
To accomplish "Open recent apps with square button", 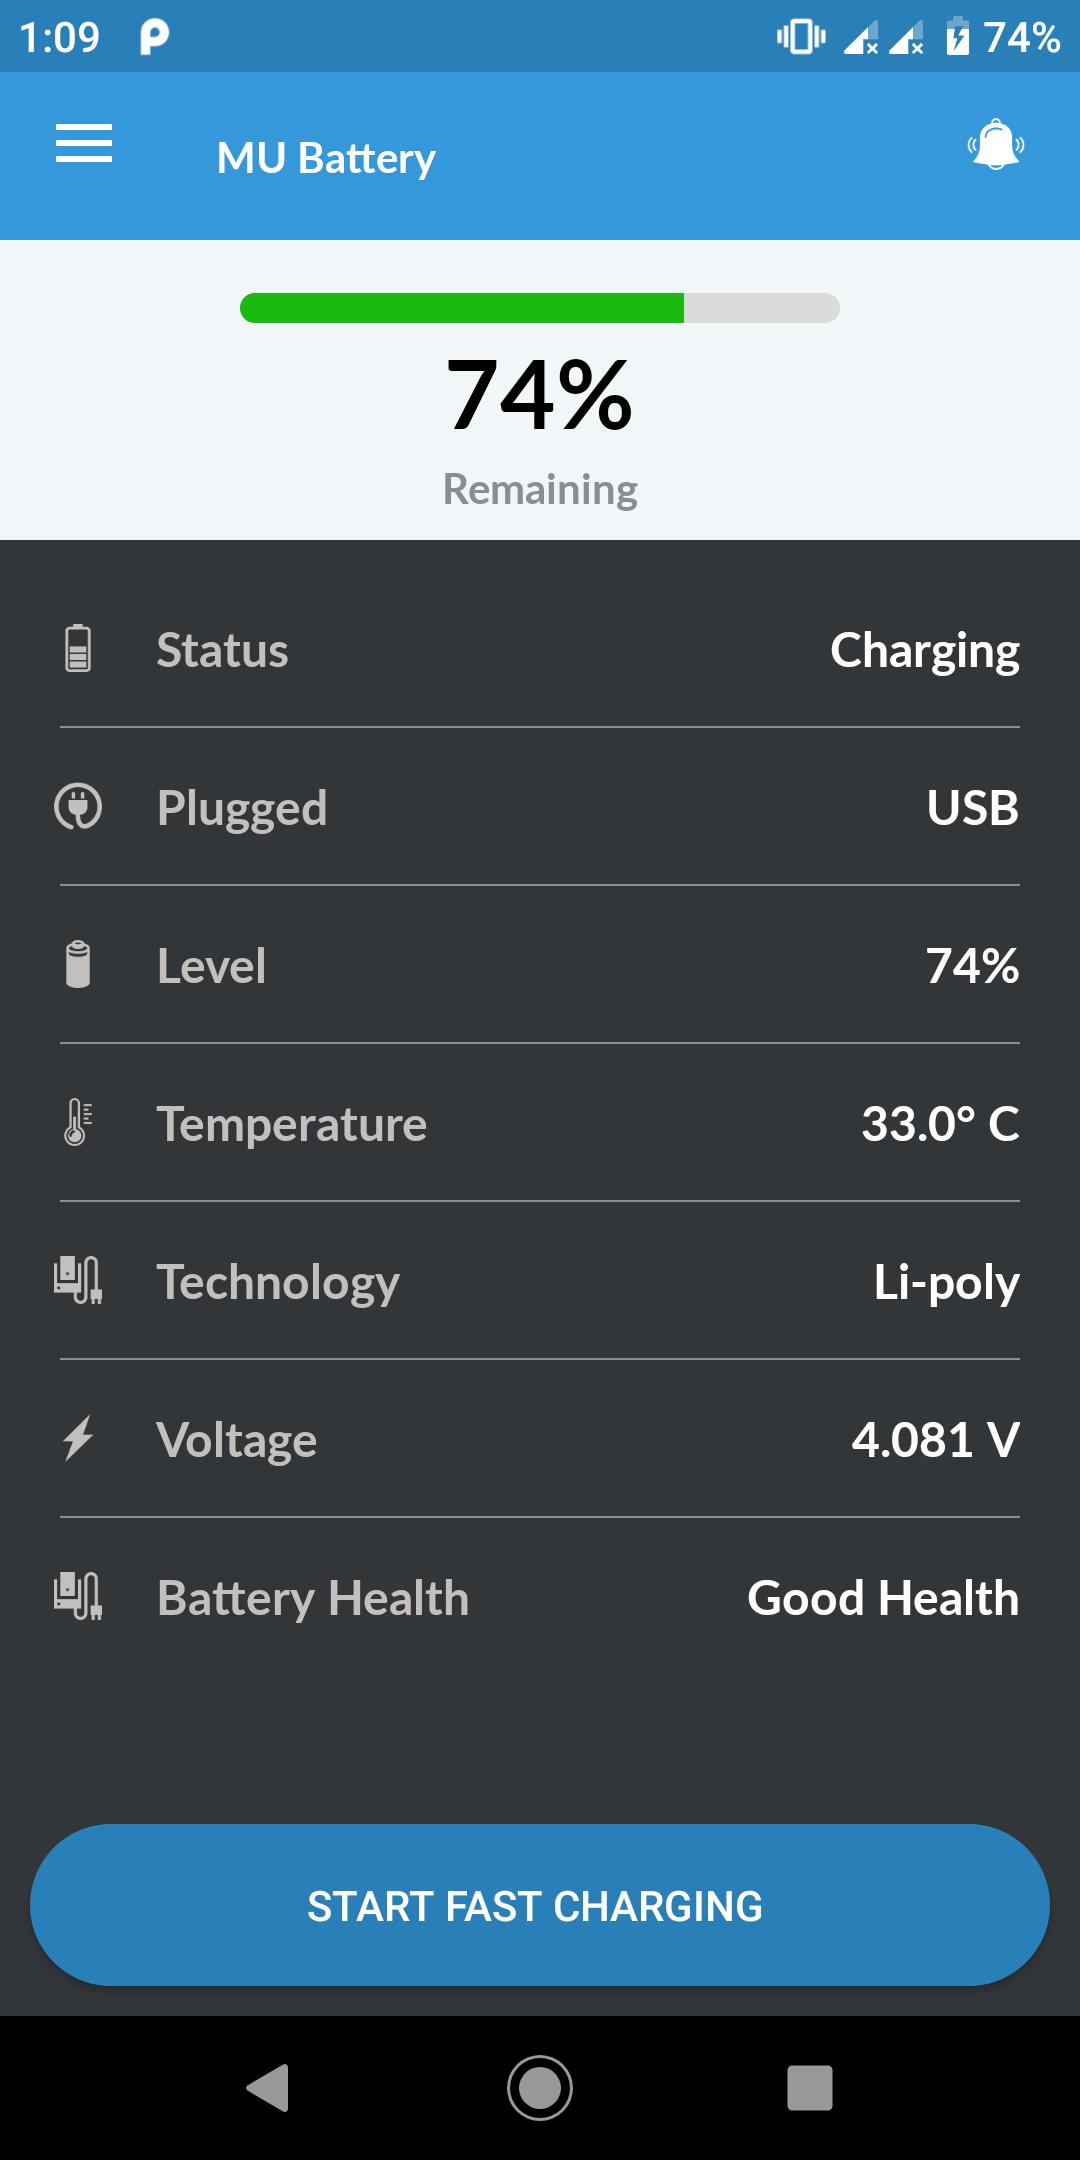I will coord(810,2088).
